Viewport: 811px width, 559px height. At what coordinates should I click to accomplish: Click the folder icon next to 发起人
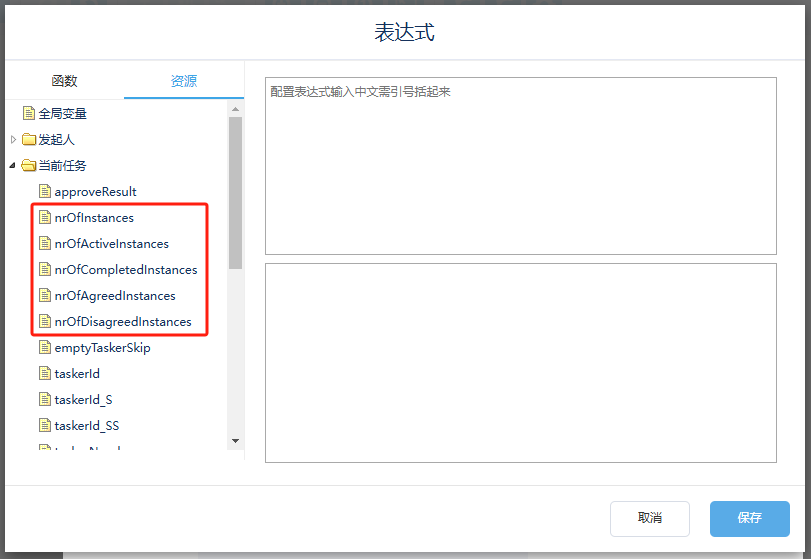click(29, 140)
